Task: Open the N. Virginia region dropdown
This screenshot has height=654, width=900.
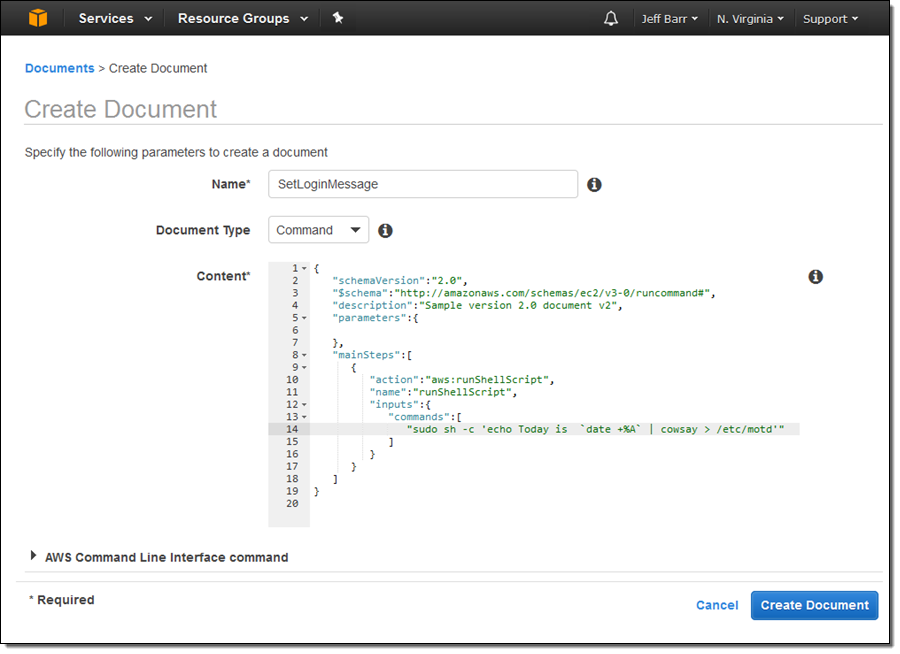Action: click(750, 19)
